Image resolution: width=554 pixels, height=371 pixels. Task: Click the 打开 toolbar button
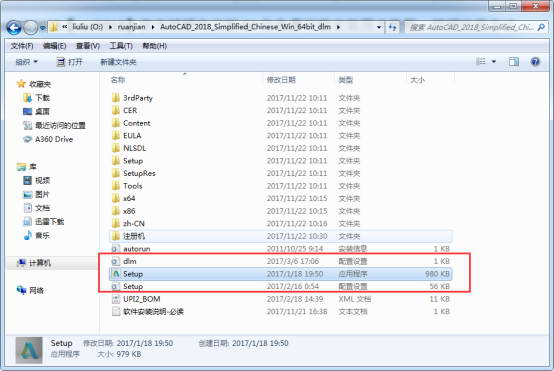(x=70, y=62)
